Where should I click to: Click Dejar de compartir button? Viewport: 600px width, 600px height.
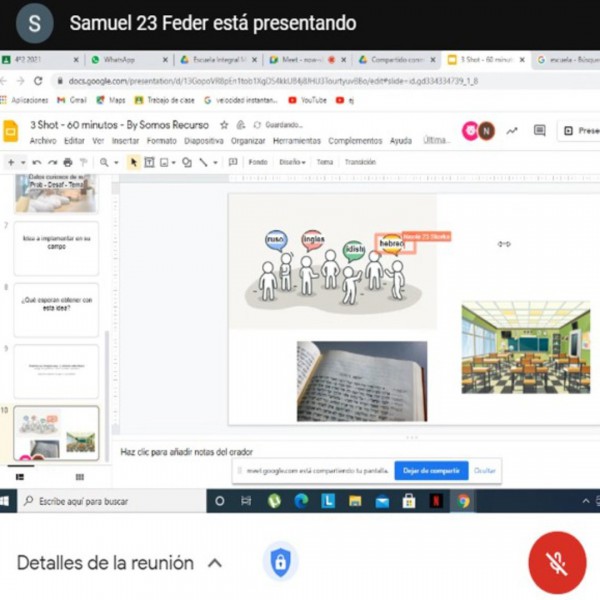point(431,471)
